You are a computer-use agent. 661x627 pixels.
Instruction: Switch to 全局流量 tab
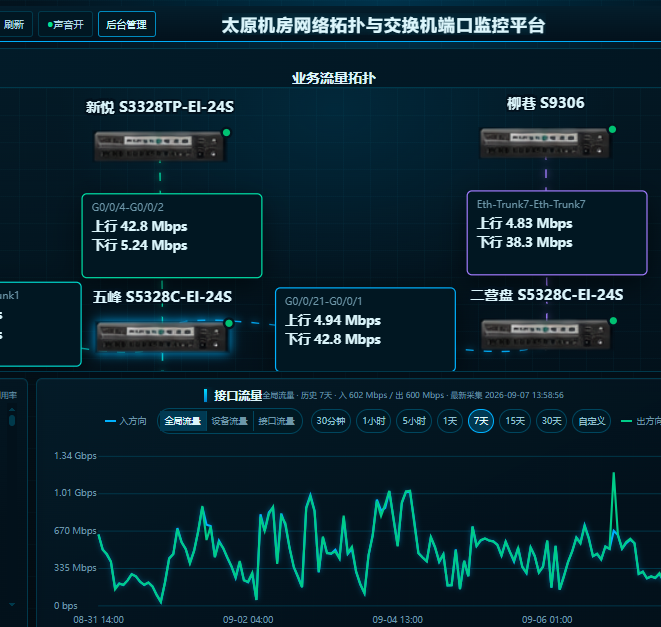click(183, 421)
